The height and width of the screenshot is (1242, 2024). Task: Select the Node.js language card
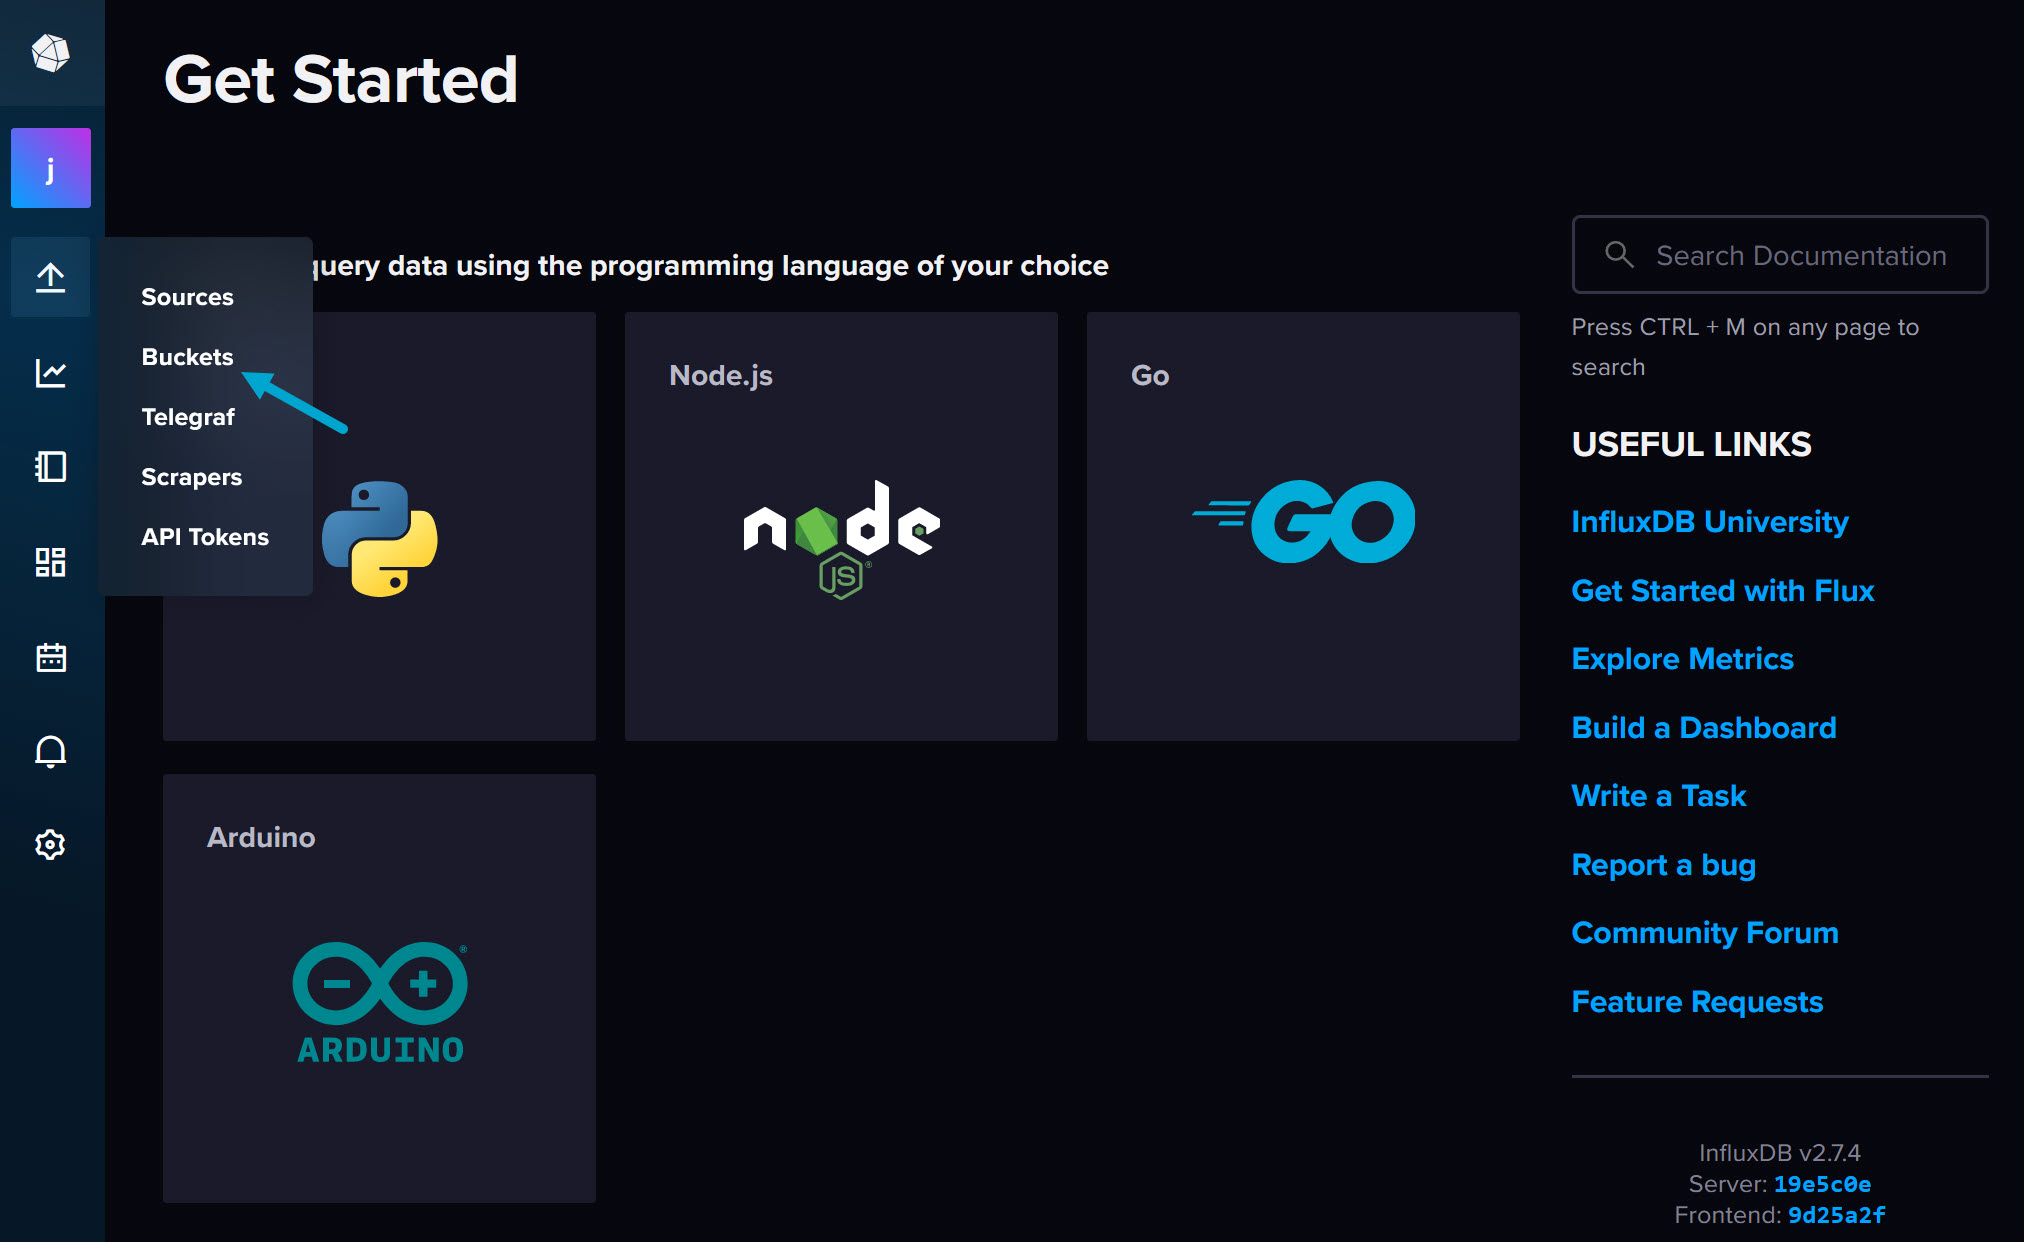pos(841,526)
